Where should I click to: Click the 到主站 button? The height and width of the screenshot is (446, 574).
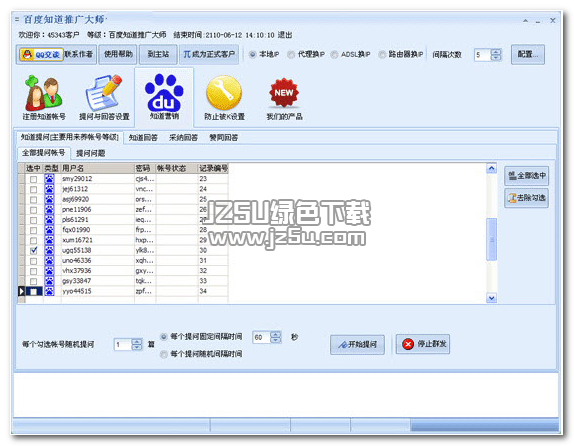click(158, 55)
